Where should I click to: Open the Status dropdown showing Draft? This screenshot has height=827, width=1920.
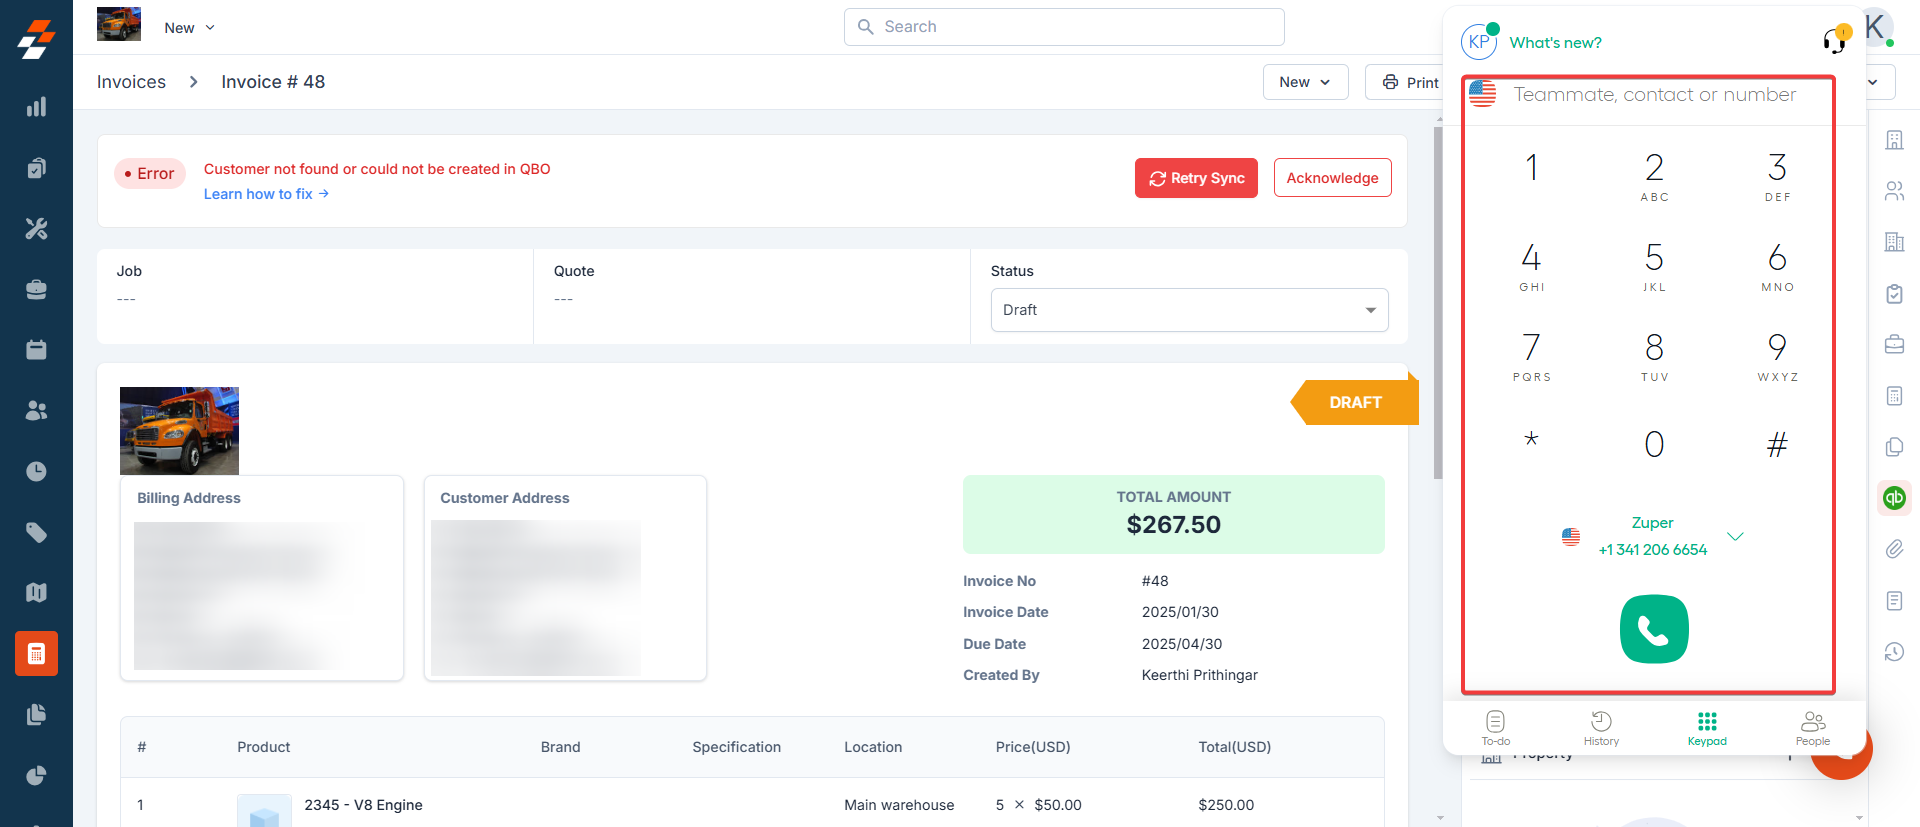(1189, 310)
